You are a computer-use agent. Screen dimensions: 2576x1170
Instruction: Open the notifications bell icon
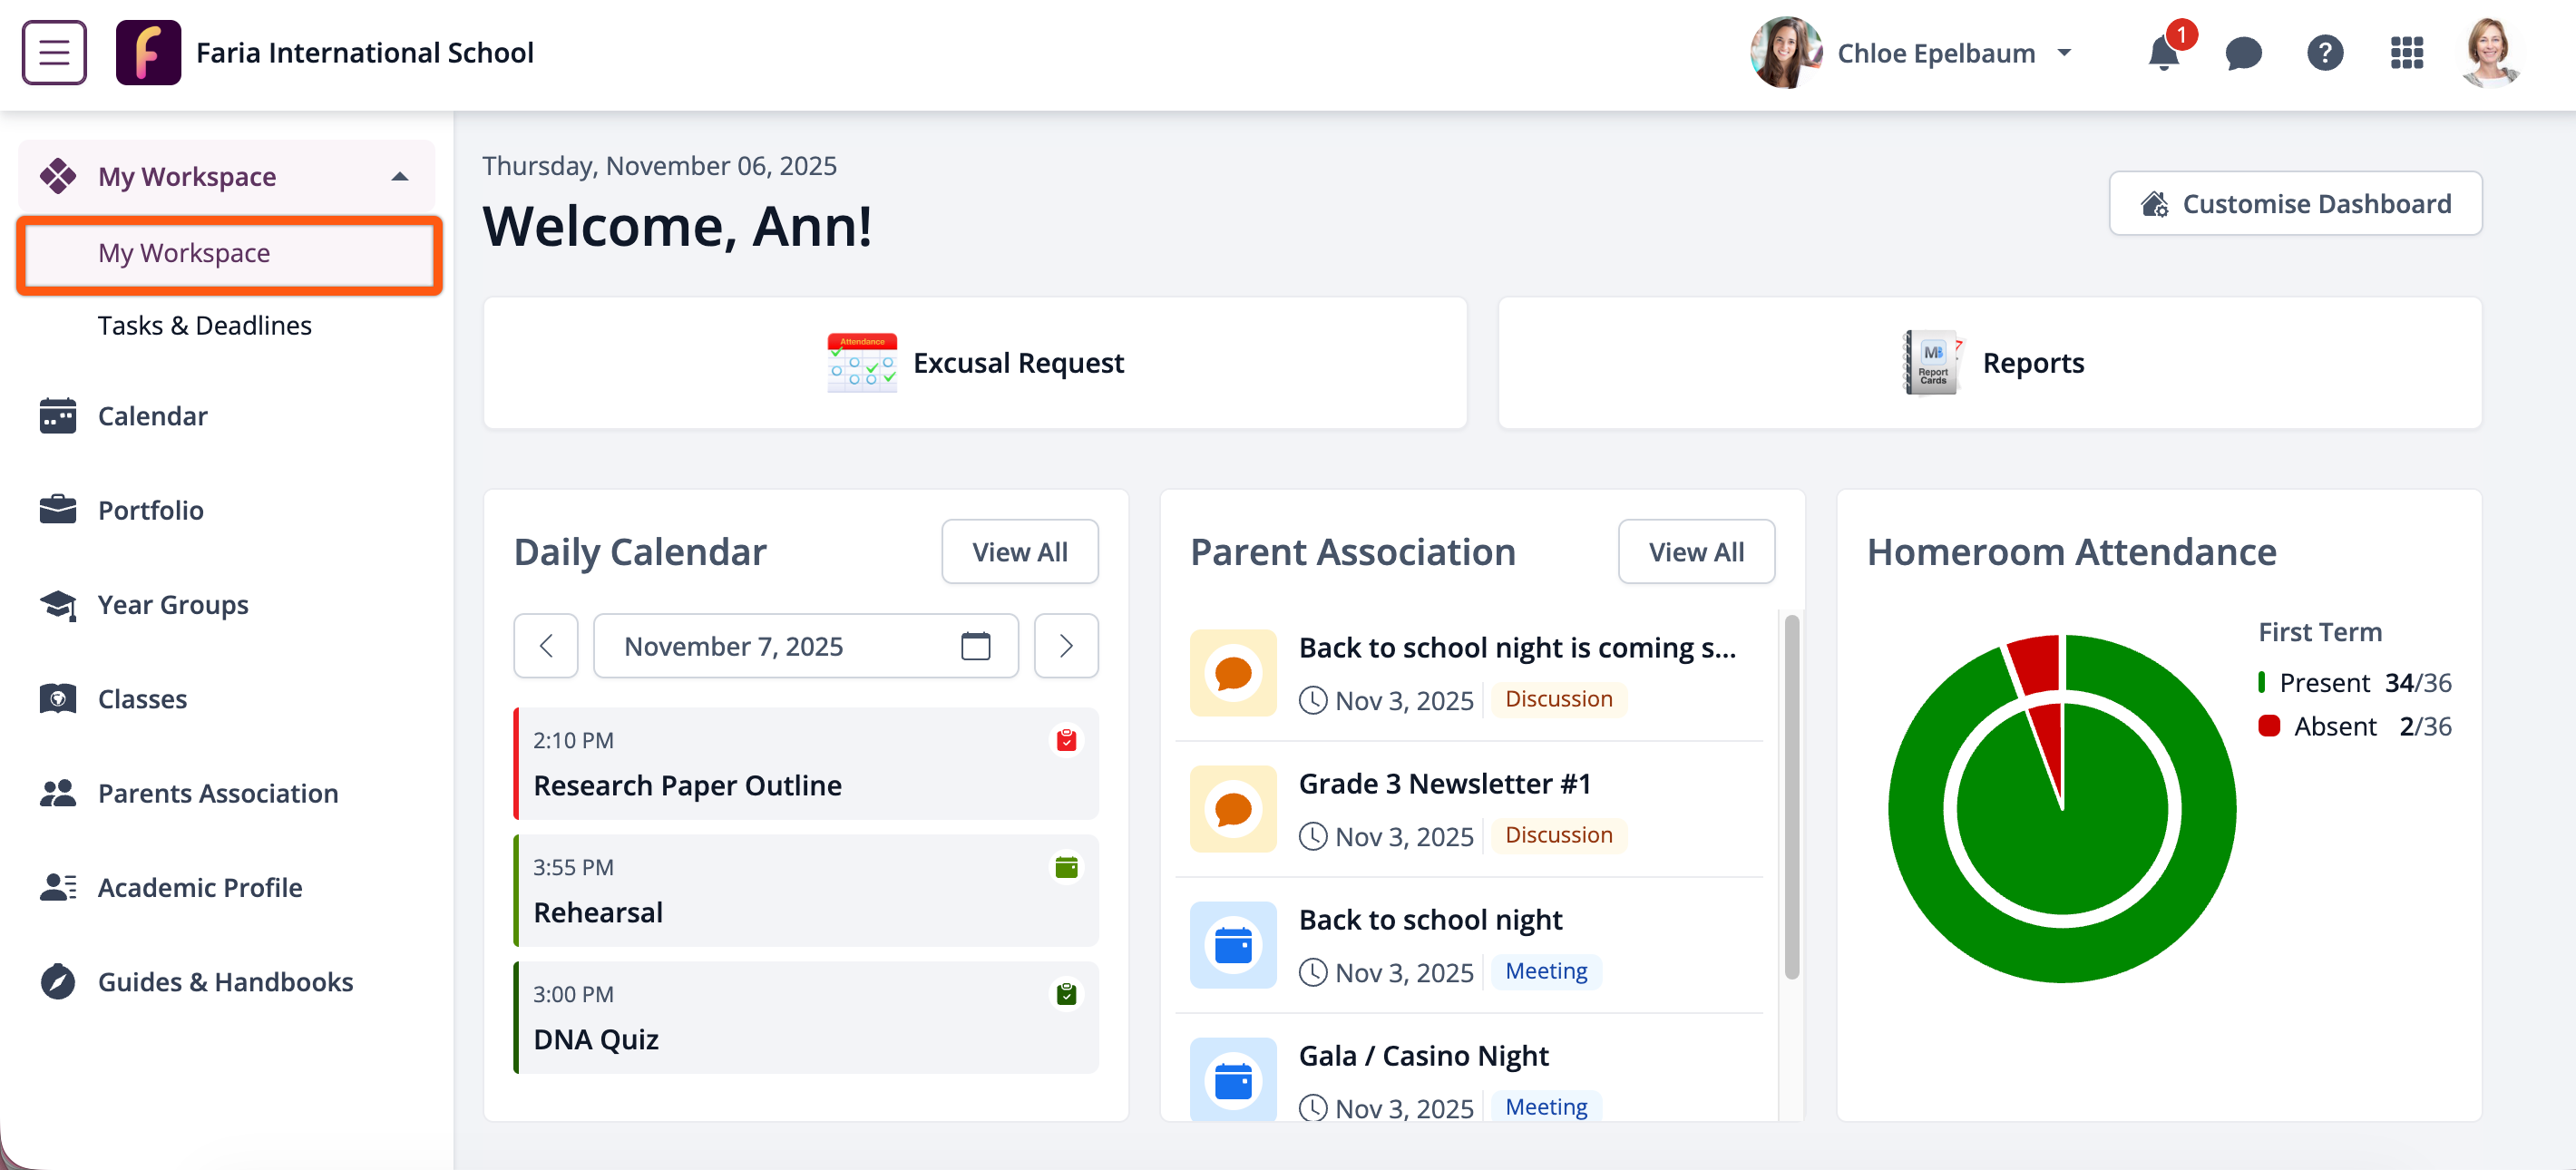[x=2163, y=54]
